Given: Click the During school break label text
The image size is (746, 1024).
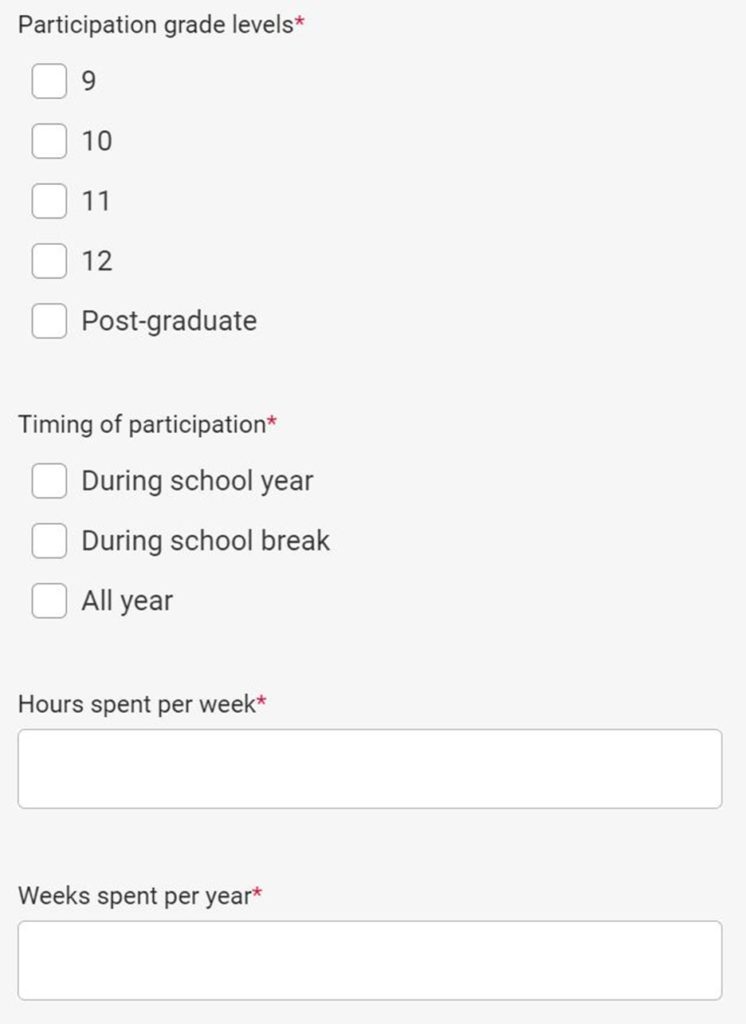Looking at the screenshot, I should 205,541.
